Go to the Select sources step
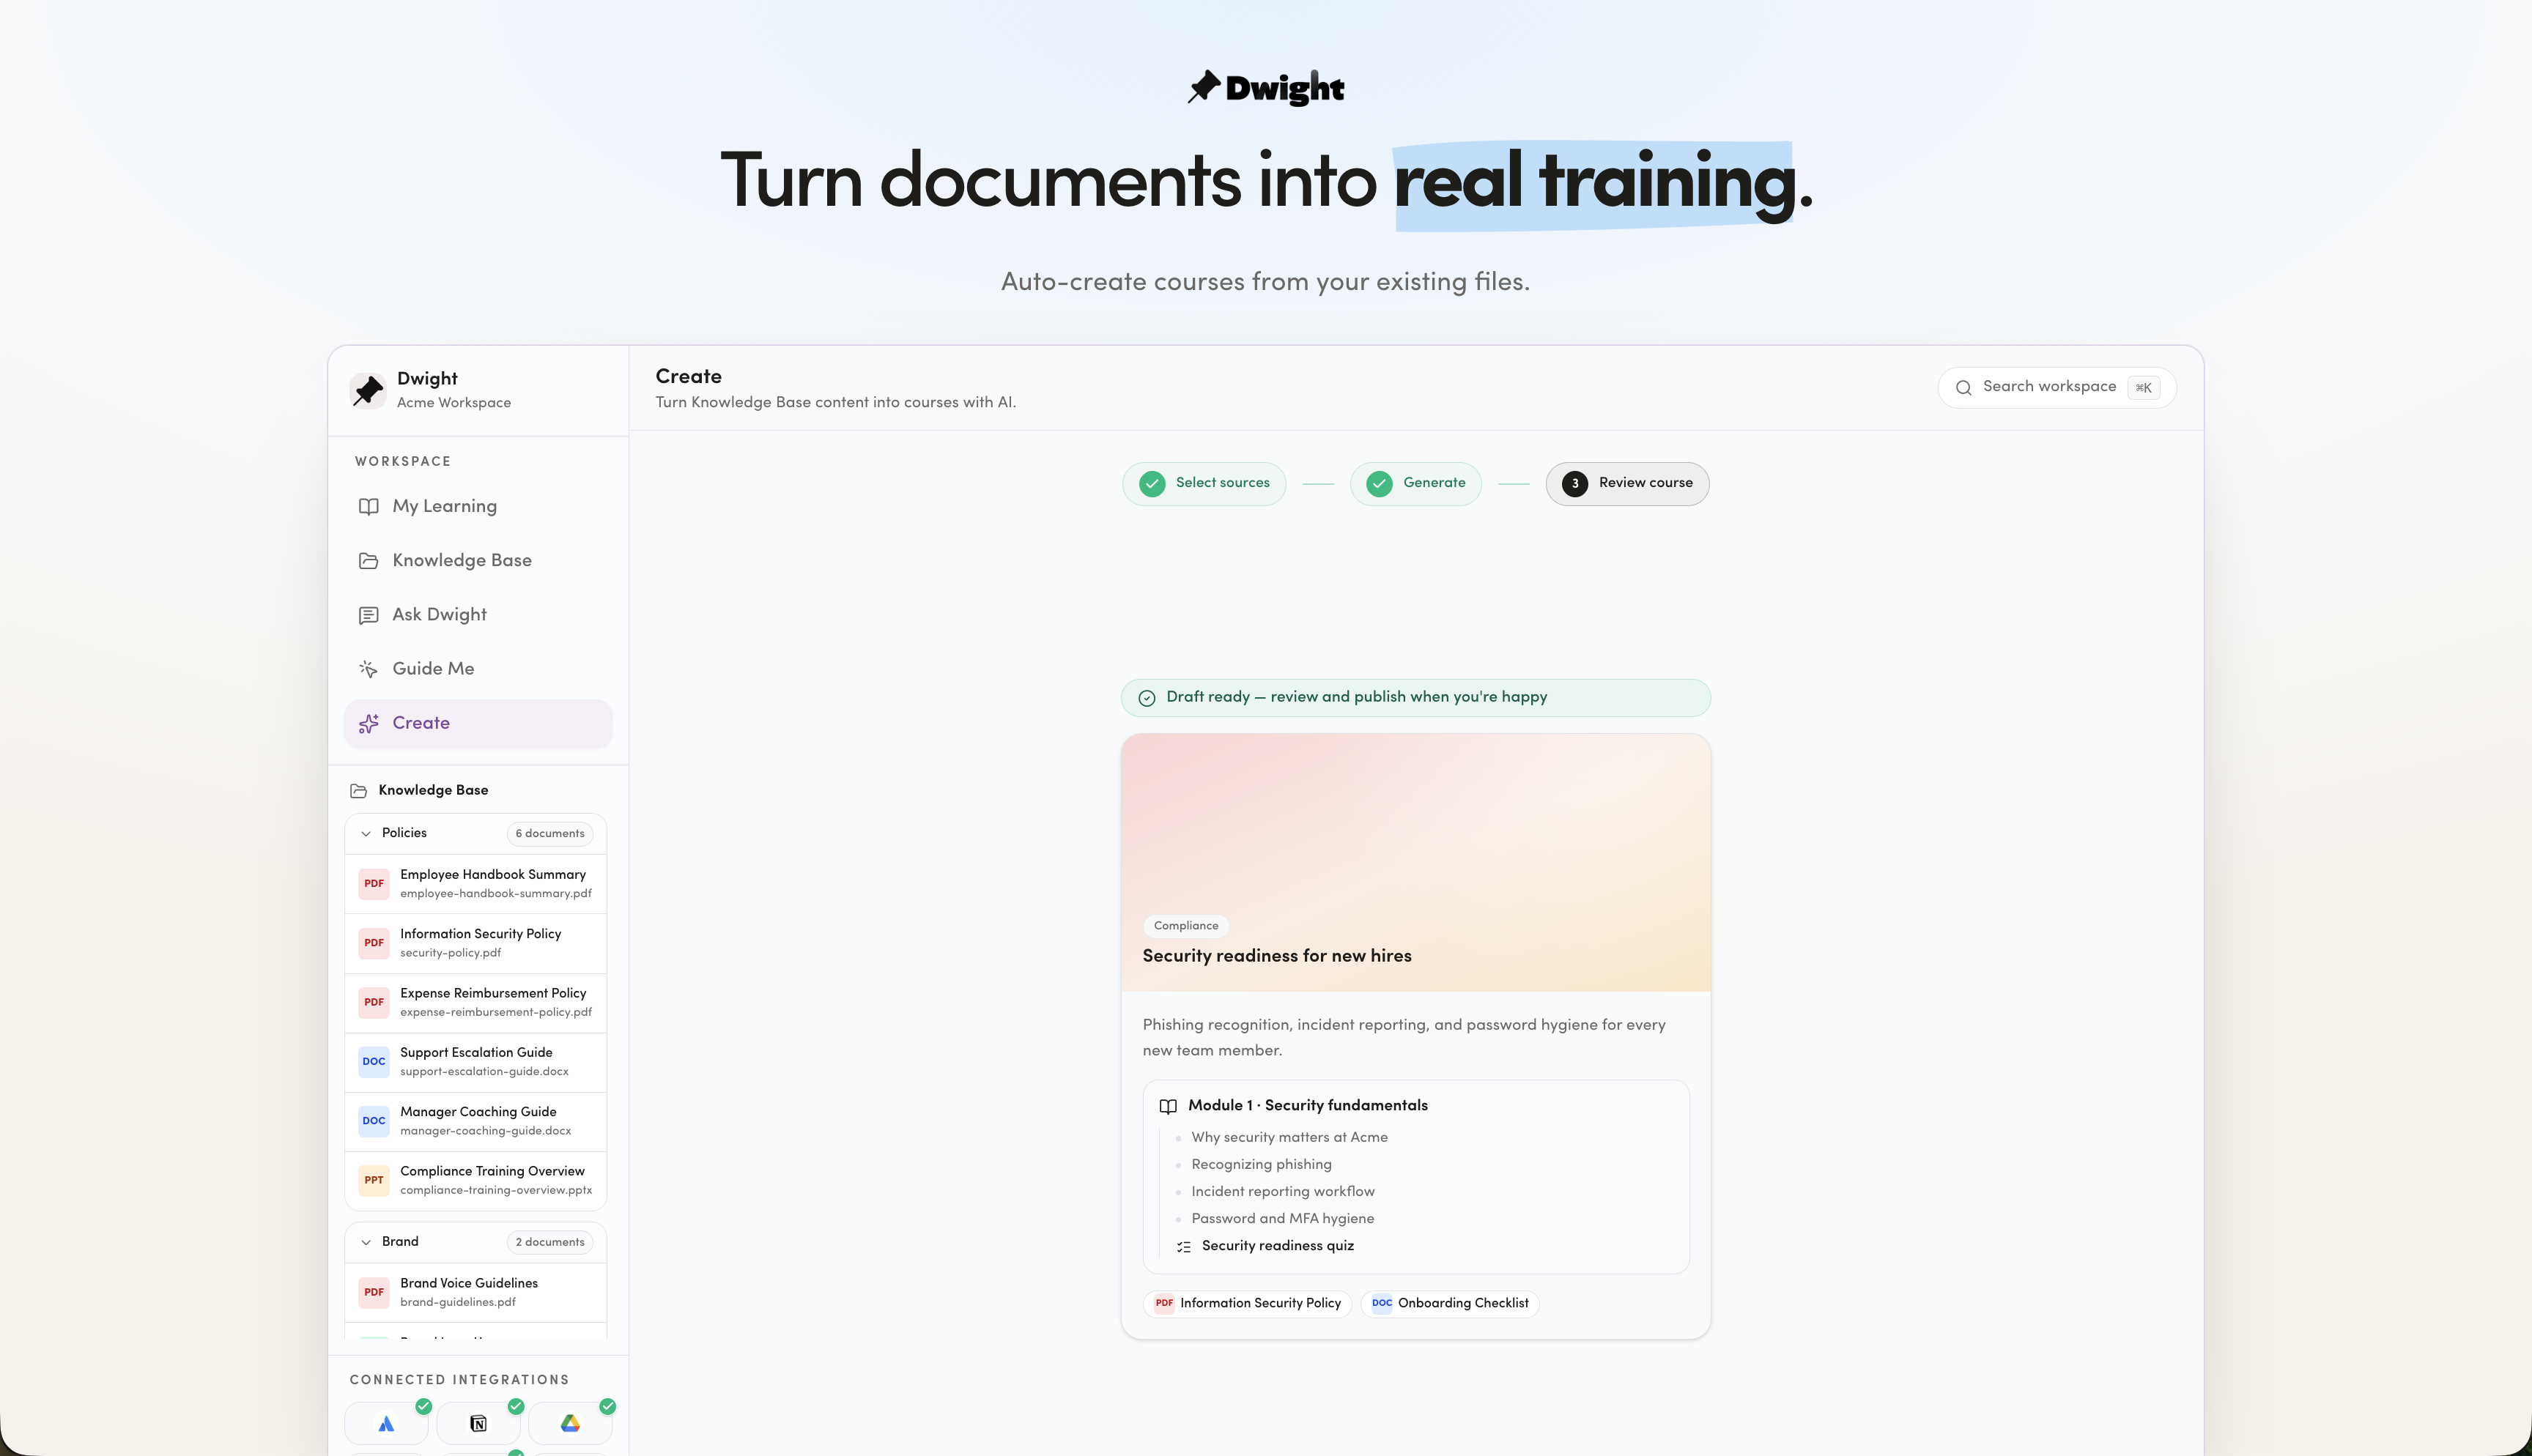The image size is (2532, 1456). coord(1204,484)
